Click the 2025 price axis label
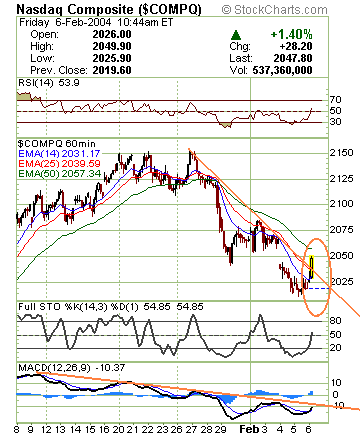Image resolution: width=360 pixels, height=439 pixels. 342,282
